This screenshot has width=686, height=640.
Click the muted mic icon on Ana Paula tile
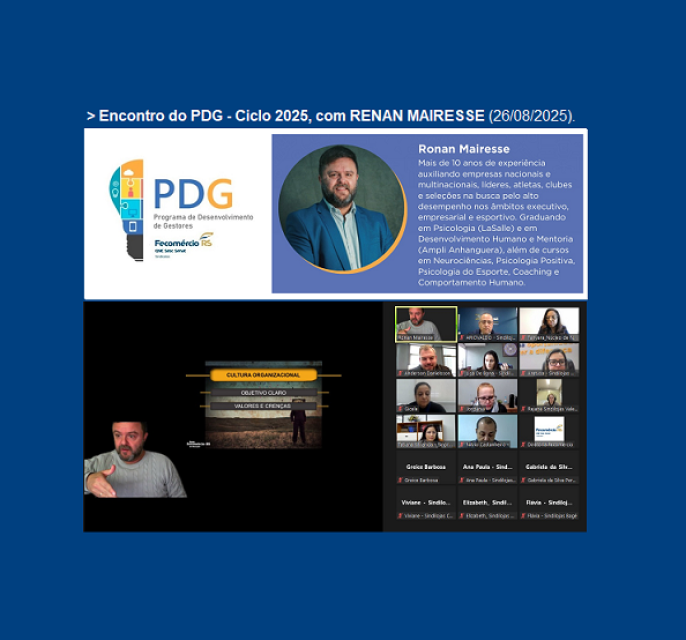pos(461,480)
